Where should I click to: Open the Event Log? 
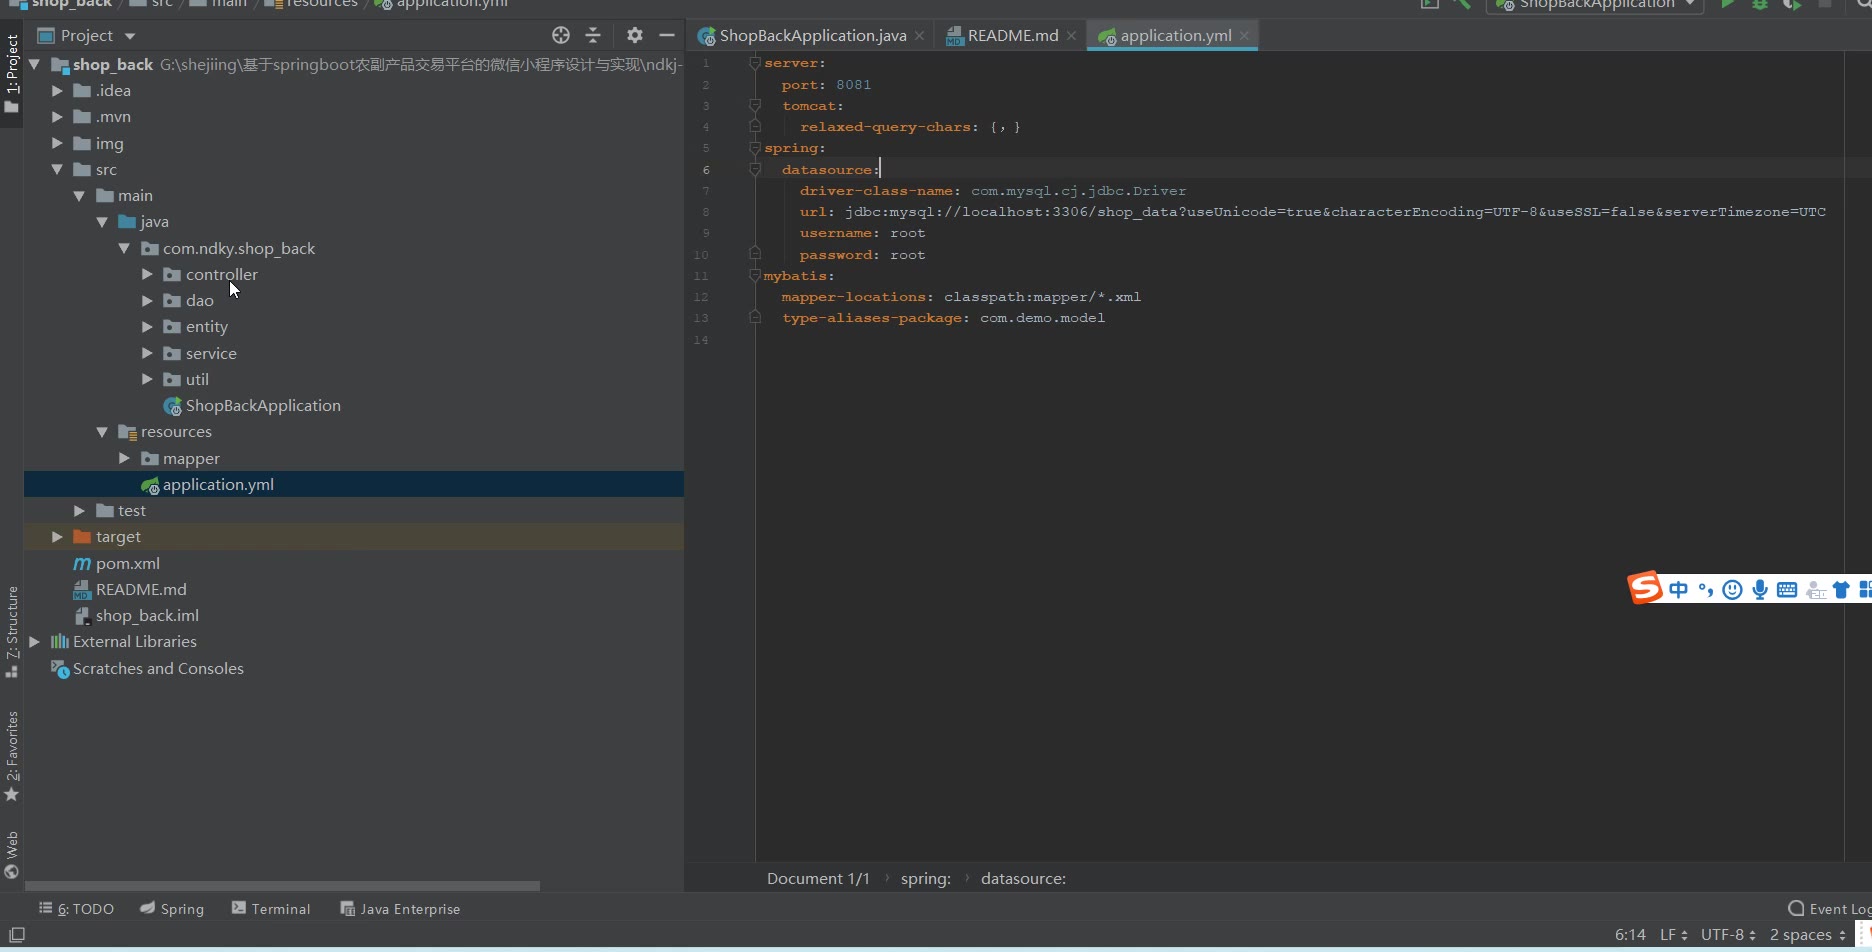(x=1829, y=909)
